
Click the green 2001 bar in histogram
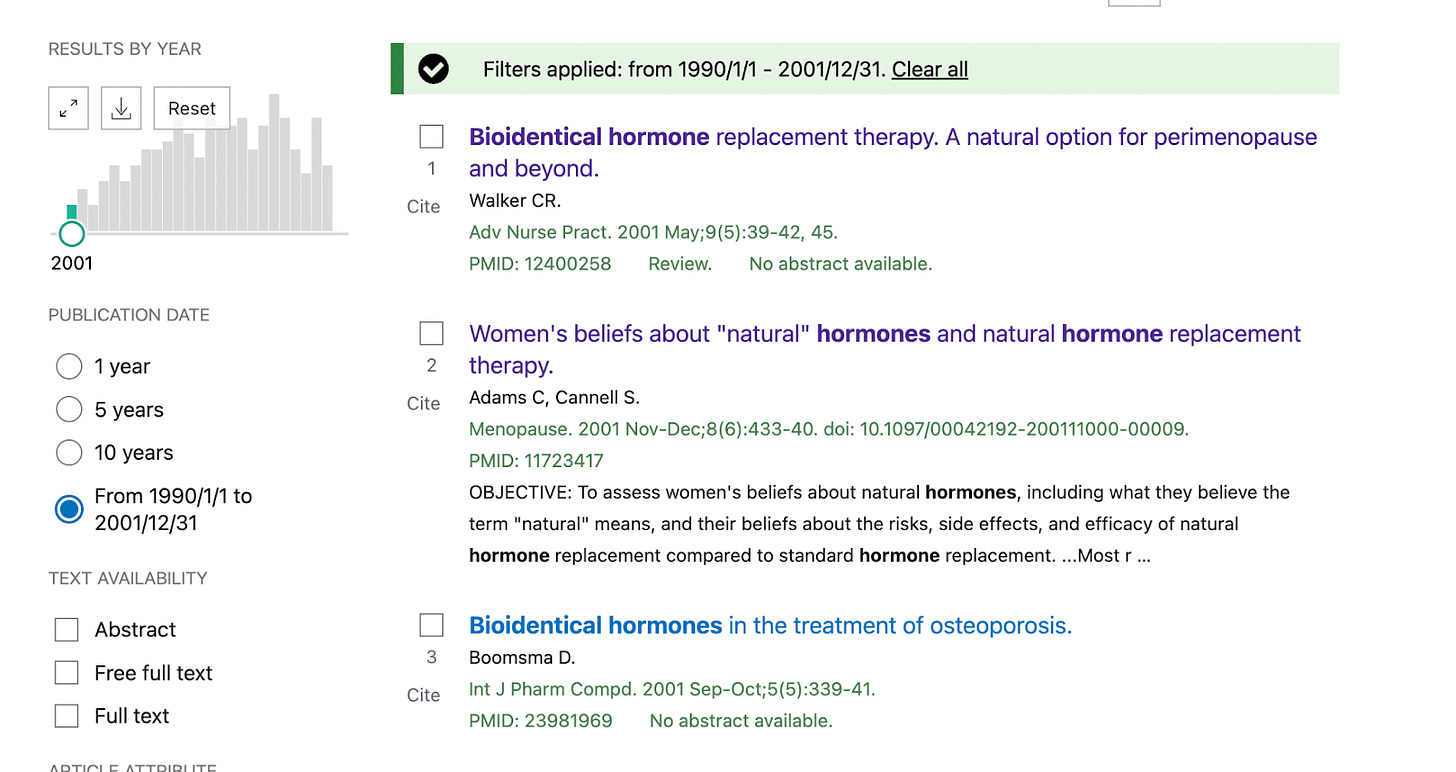71,212
